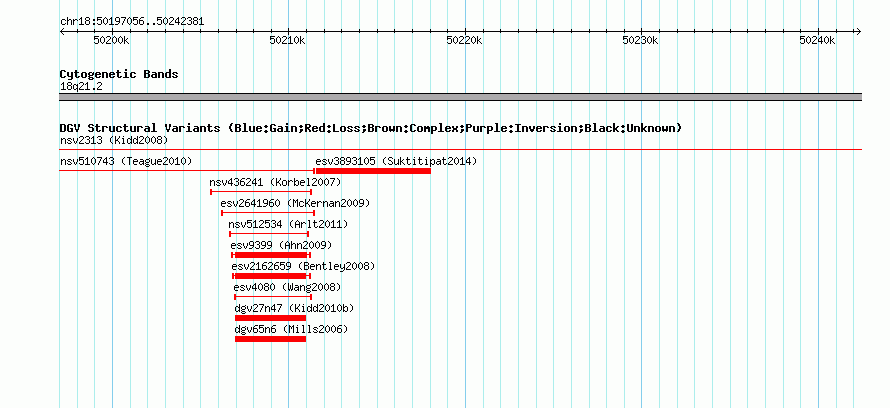This screenshot has height=408, width=890.
Task: Click the ruler's left arrowhead
Action: coord(62,32)
